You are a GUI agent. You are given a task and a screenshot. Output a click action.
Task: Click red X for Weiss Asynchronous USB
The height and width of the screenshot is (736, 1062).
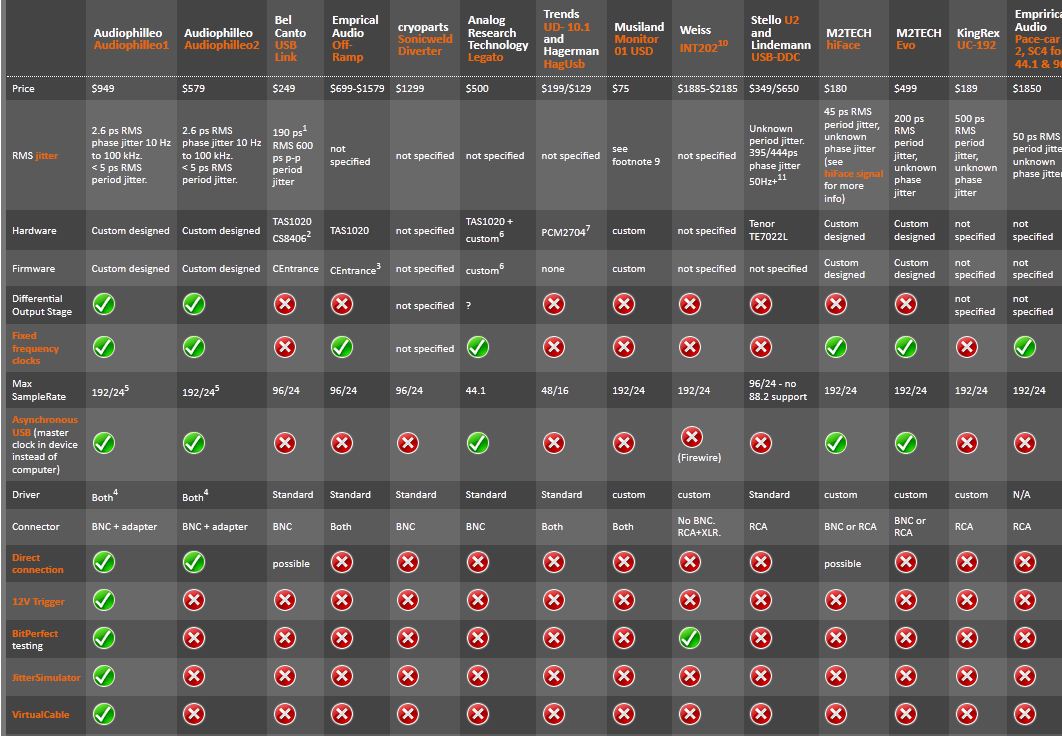click(x=689, y=437)
